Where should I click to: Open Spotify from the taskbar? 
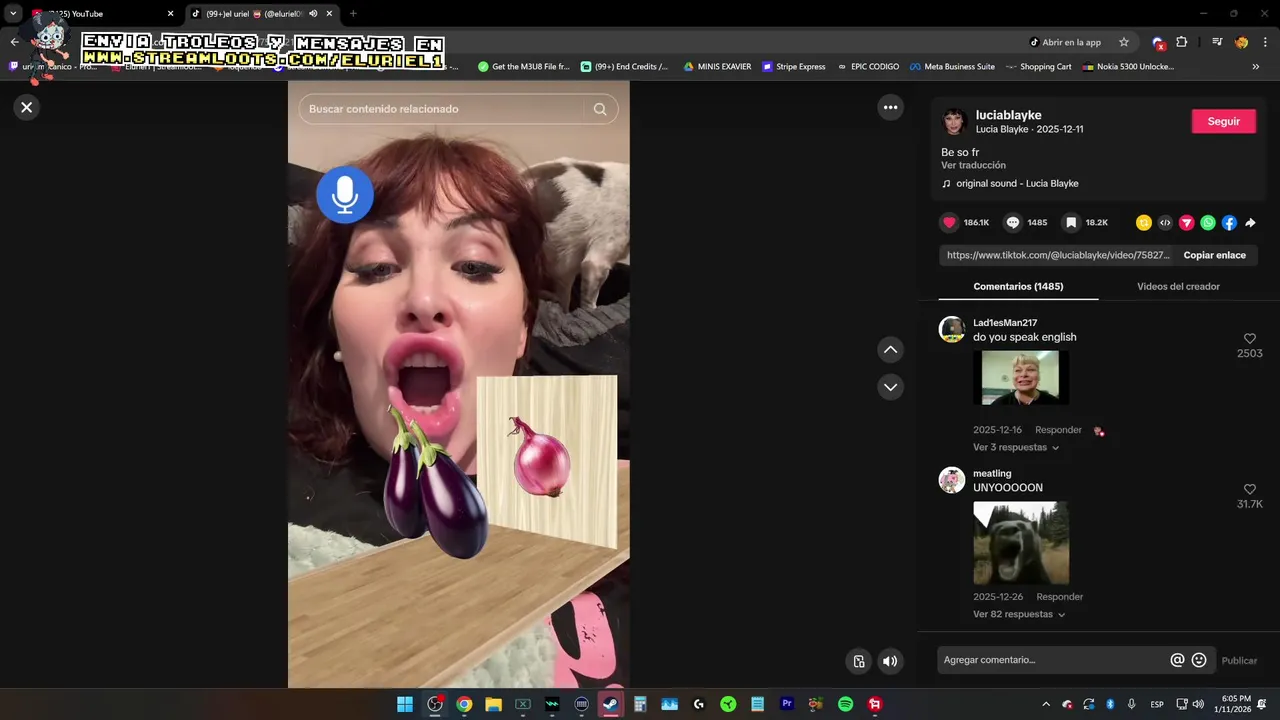click(845, 704)
